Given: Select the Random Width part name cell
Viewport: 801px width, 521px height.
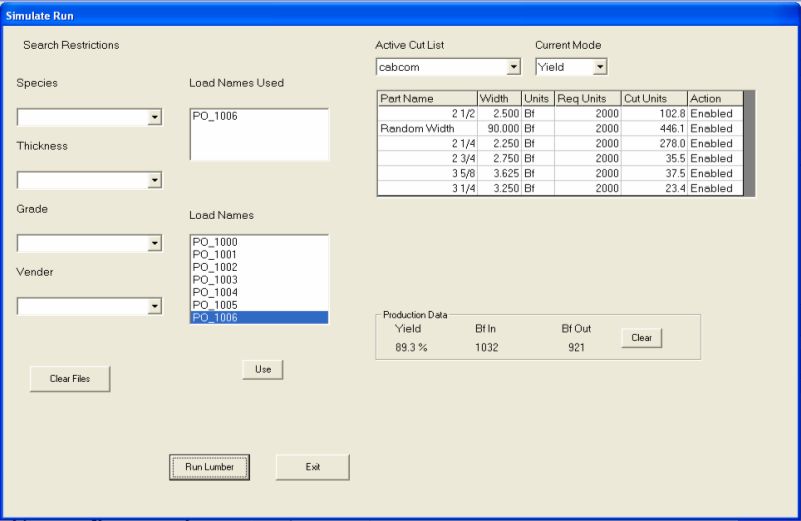Looking at the screenshot, I should click(427, 128).
